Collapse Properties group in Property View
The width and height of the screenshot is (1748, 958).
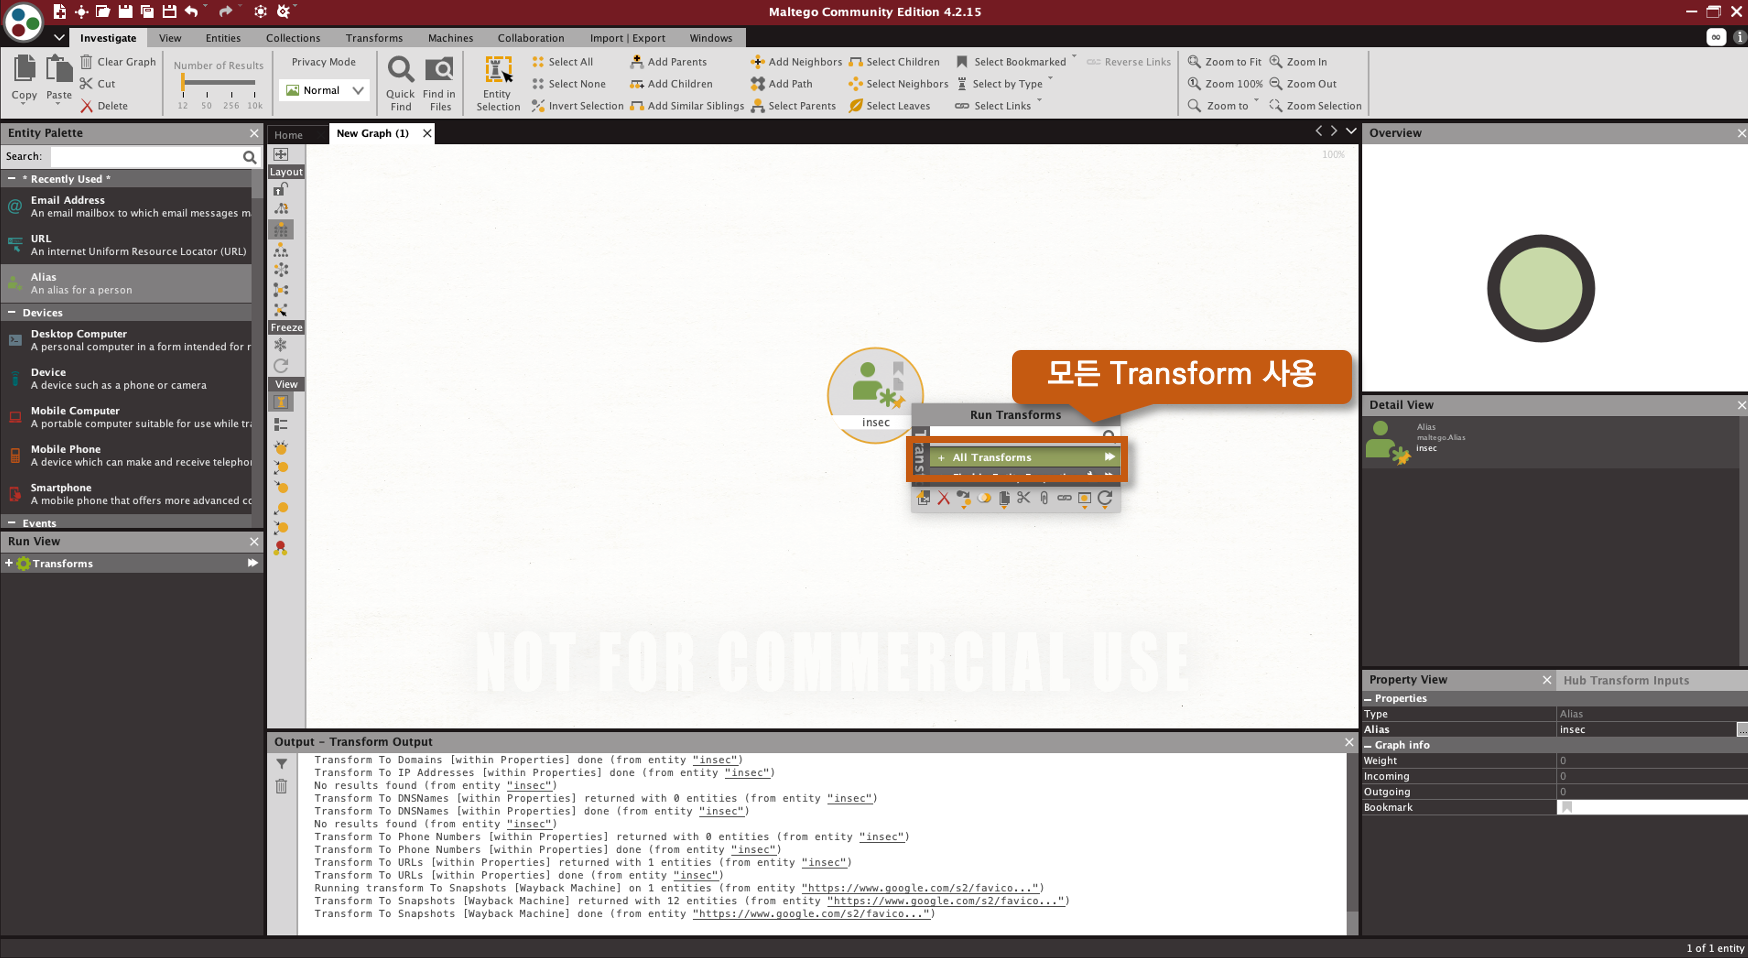(x=1368, y=699)
